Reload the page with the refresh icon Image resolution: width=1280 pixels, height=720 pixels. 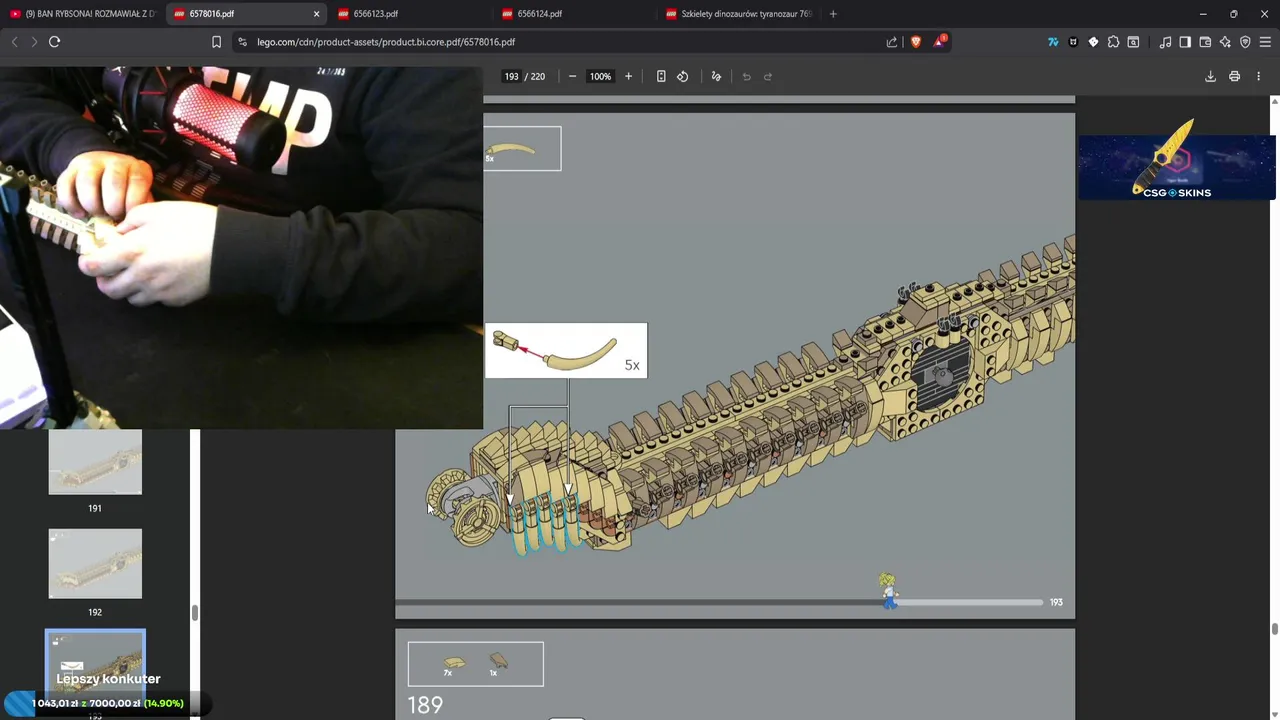54,42
